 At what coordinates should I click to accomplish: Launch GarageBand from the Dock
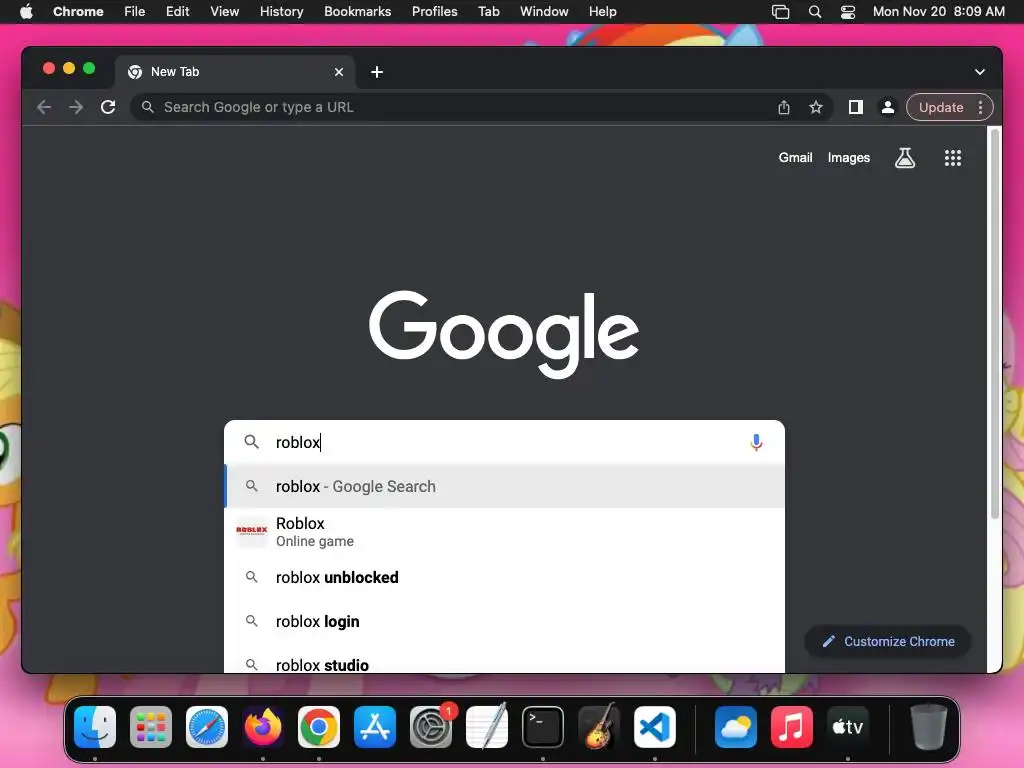pyautogui.click(x=599, y=726)
